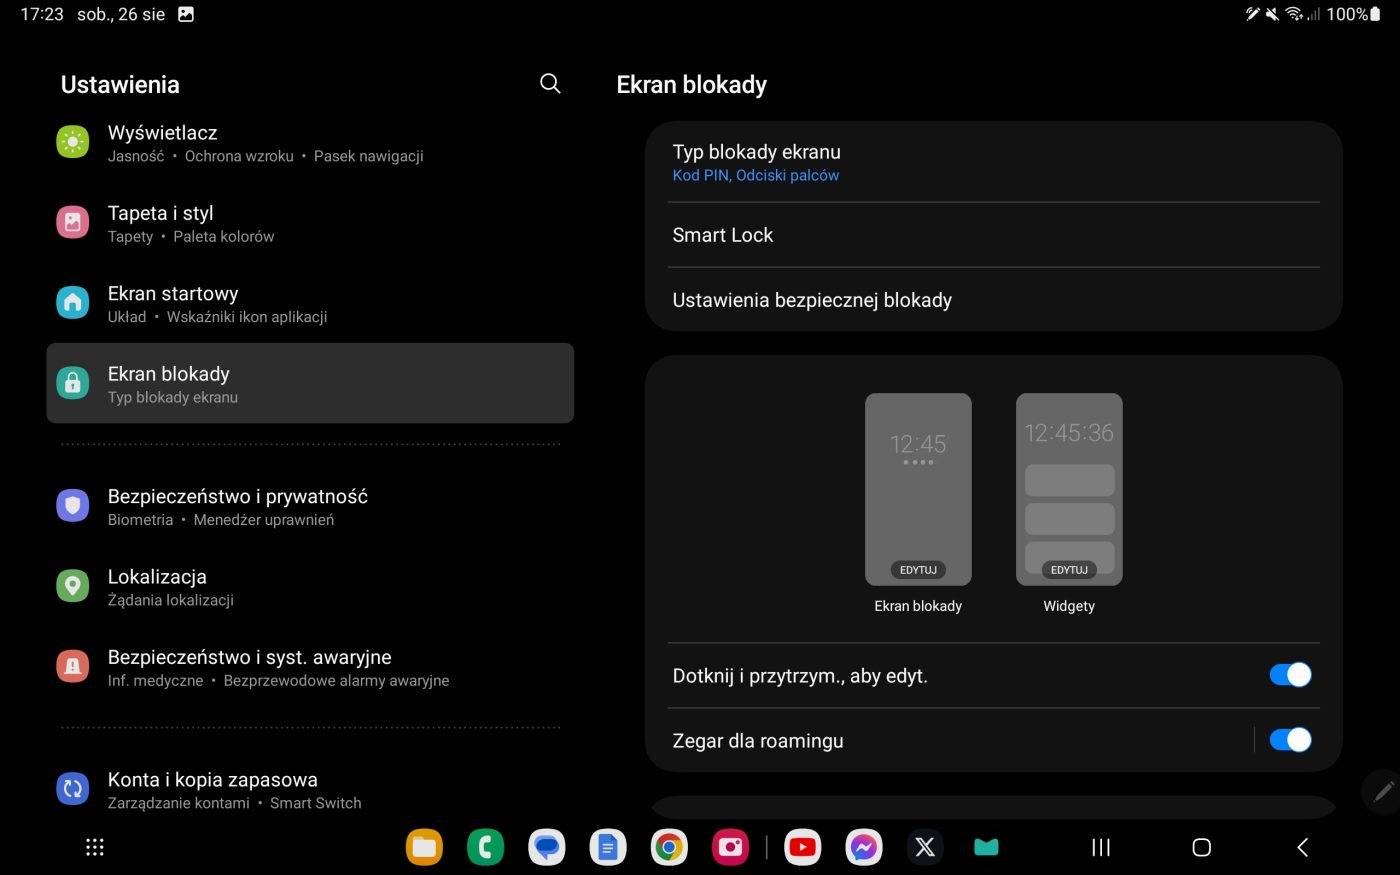Viewport: 1400px width, 875px height.
Task: Open Typ blokady ekranu option
Action: tap(994, 162)
